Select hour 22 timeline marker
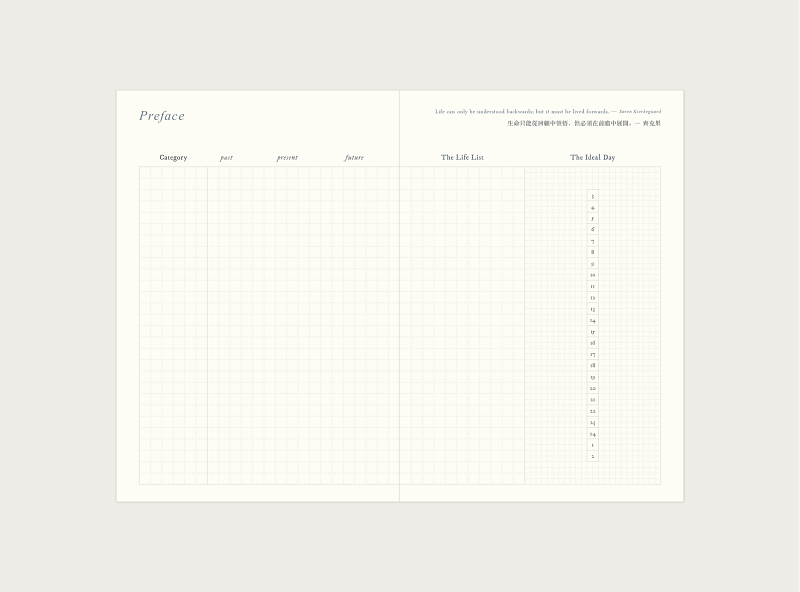The width and height of the screenshot is (800, 592). [x=593, y=411]
